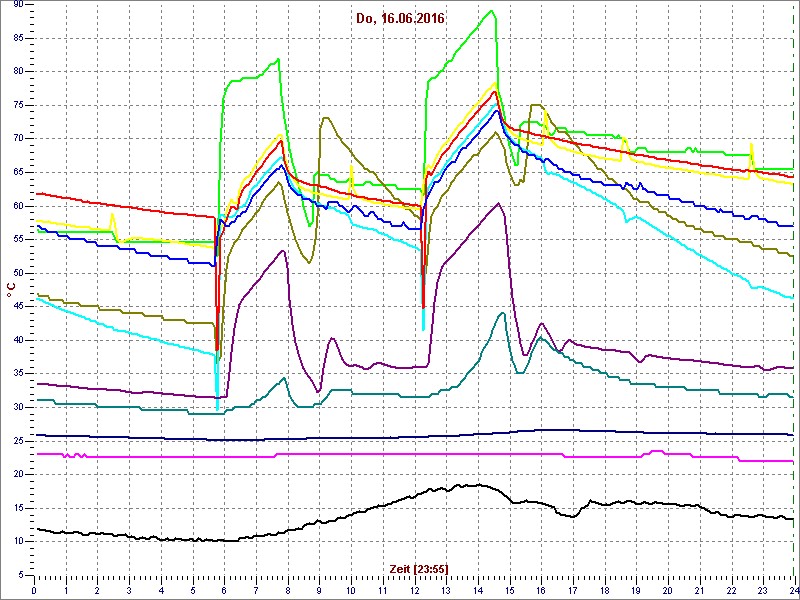Click hour 18 on the time axis

click(x=604, y=590)
